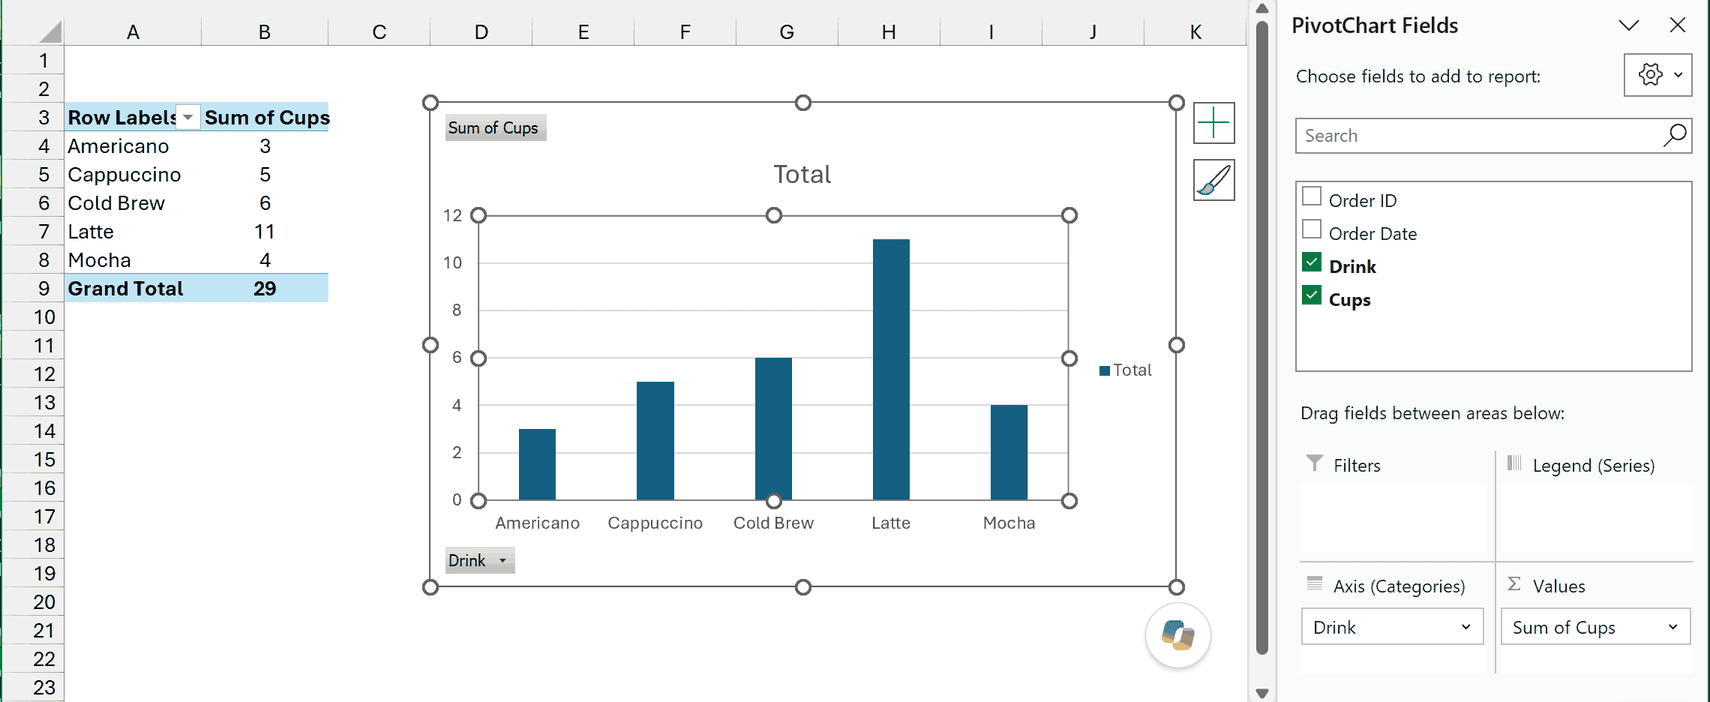This screenshot has width=1710, height=702.
Task: Select the Cappuccino bar in chart
Action: [655, 440]
